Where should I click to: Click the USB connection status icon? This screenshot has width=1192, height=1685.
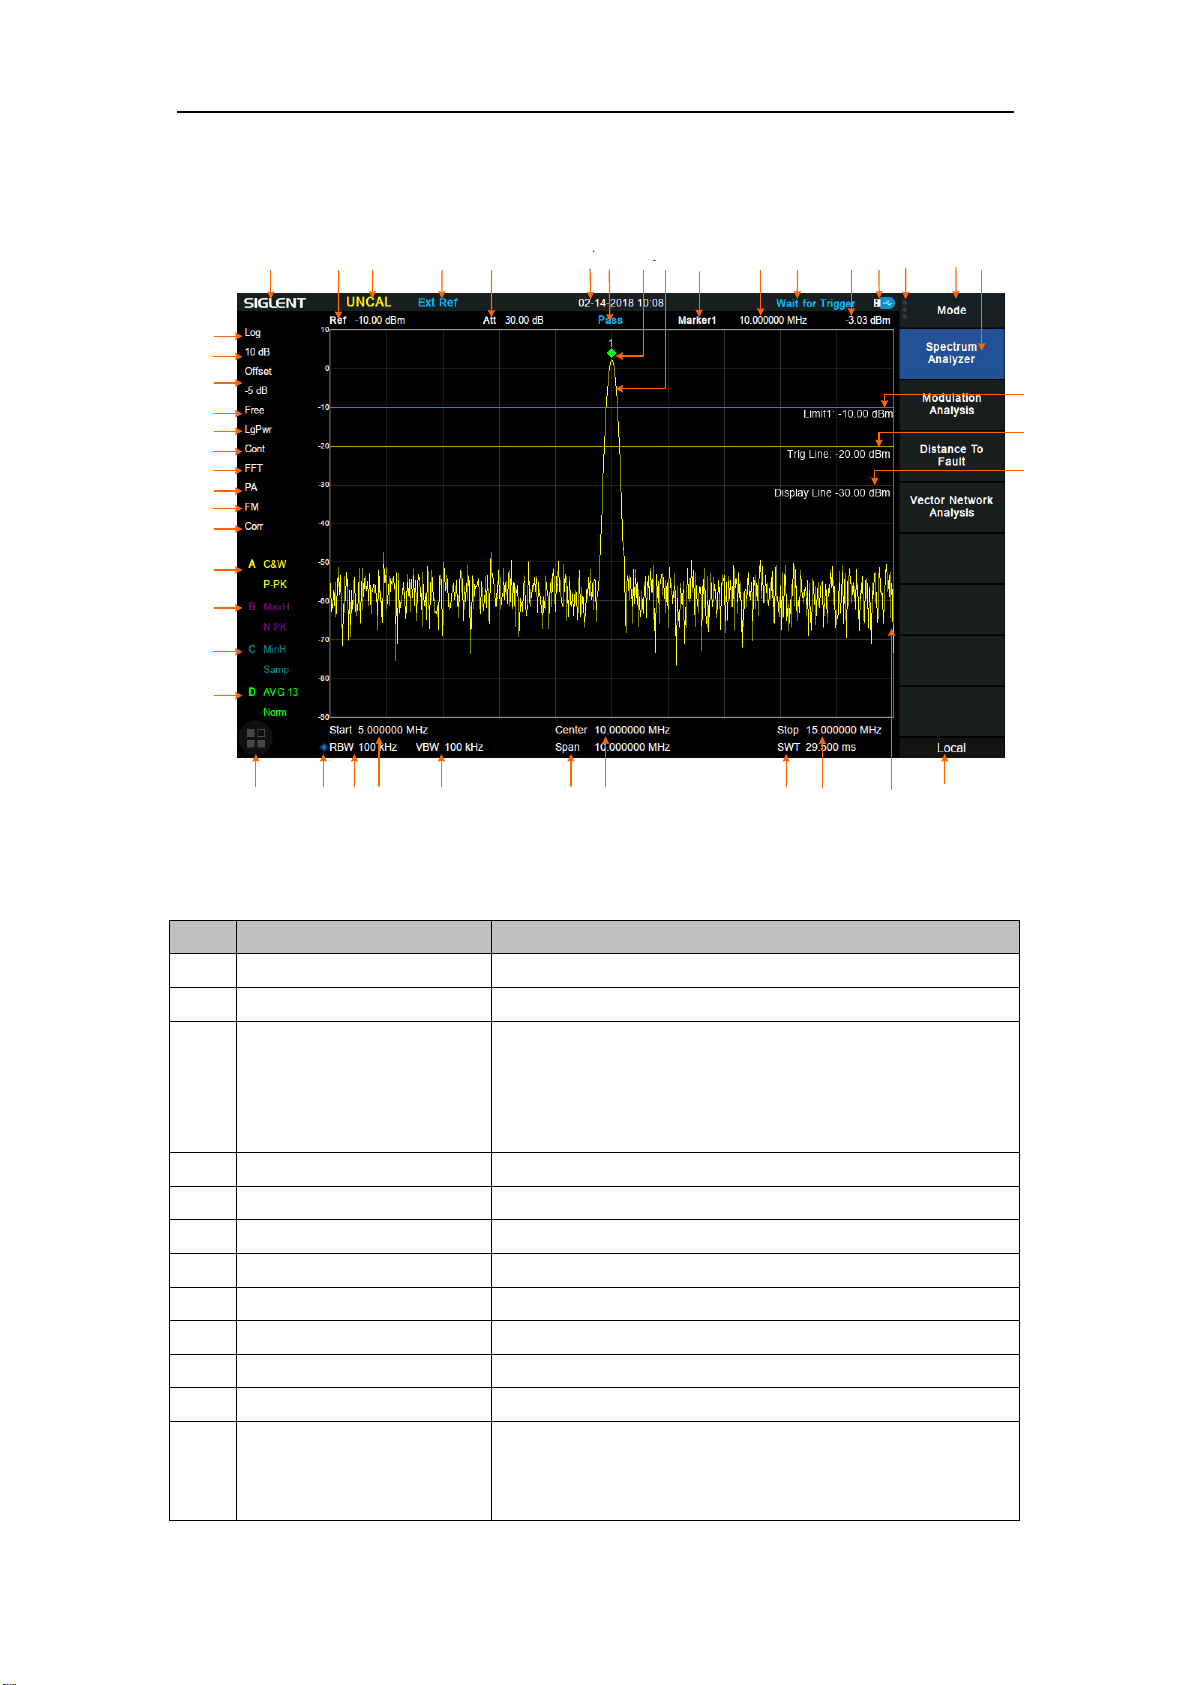tap(884, 302)
